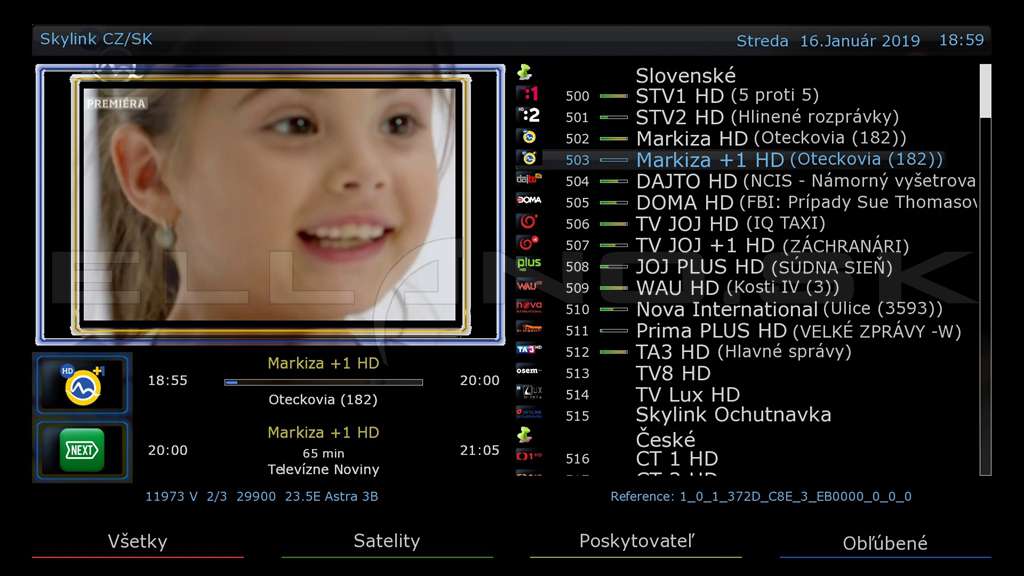Image resolution: width=1024 pixels, height=576 pixels.
Task: Select channel TV Lux HD
Action: [746, 394]
